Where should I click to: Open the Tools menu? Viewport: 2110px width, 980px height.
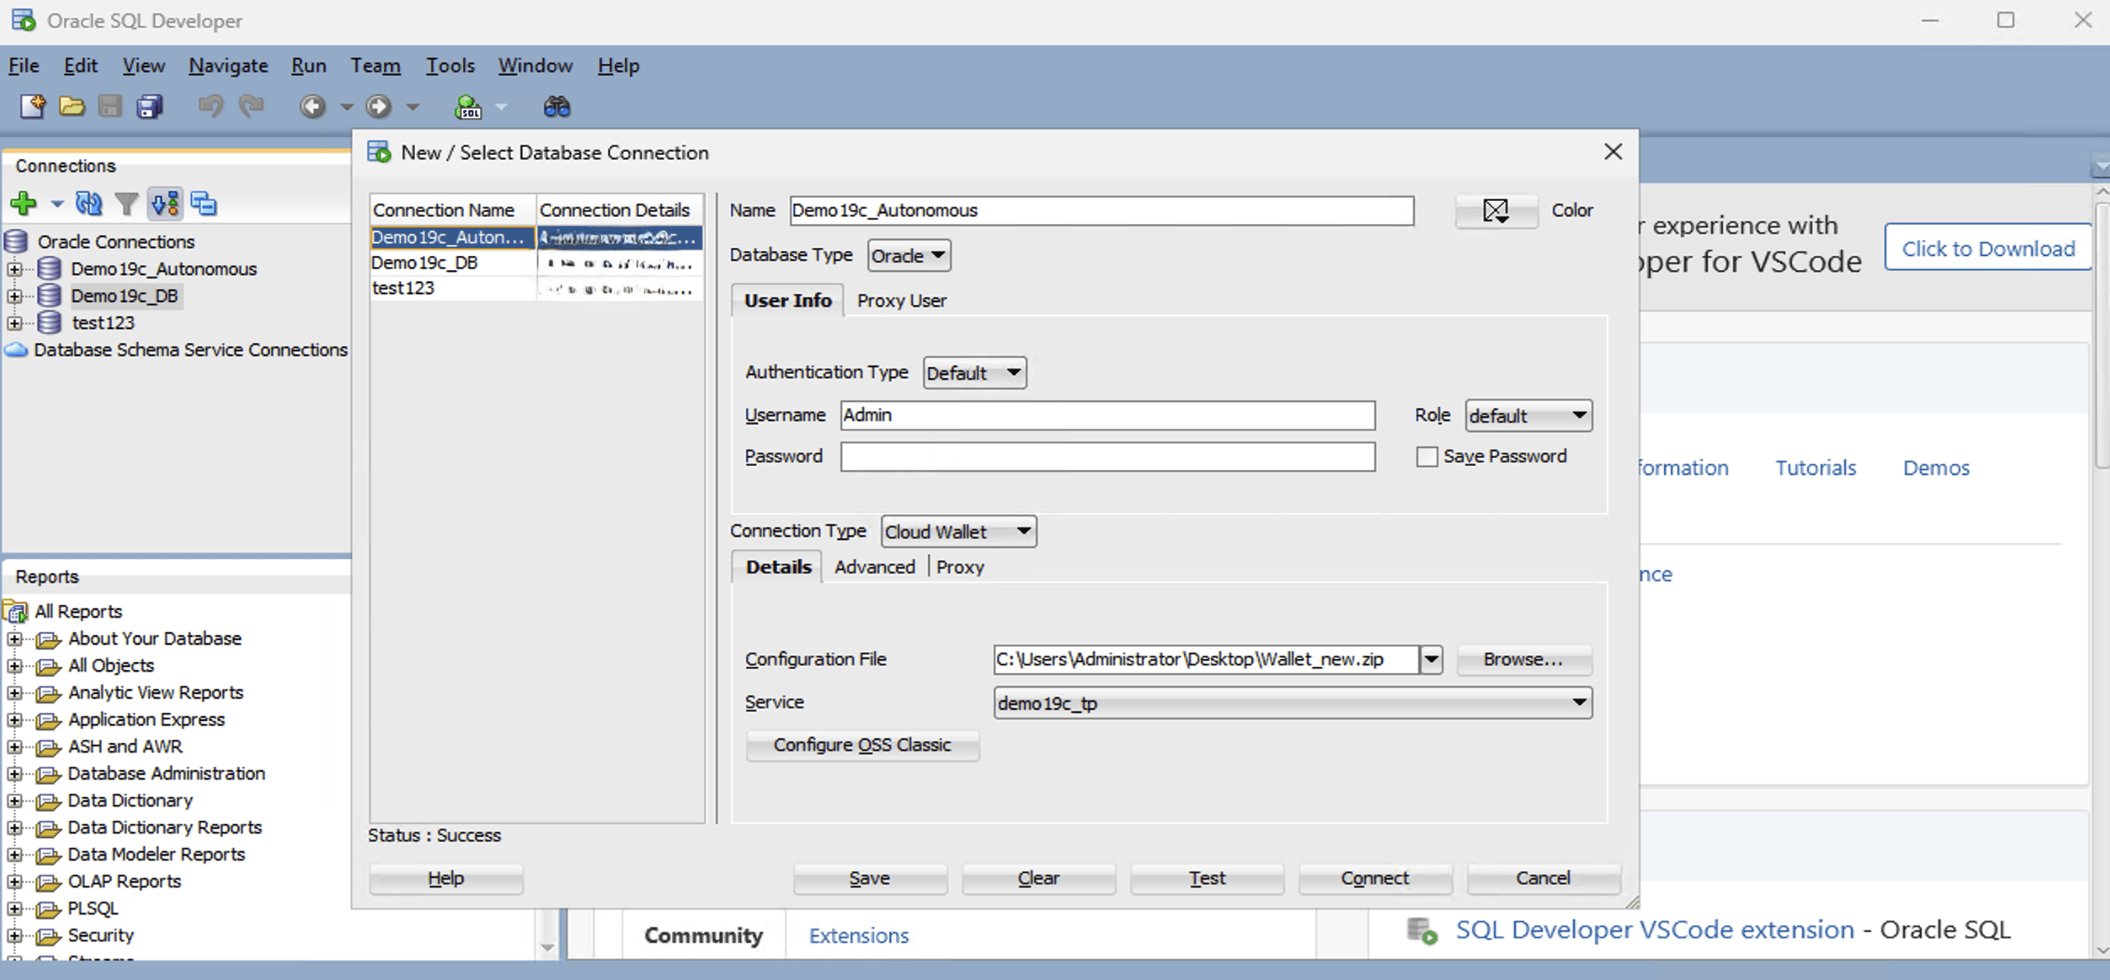tap(449, 65)
